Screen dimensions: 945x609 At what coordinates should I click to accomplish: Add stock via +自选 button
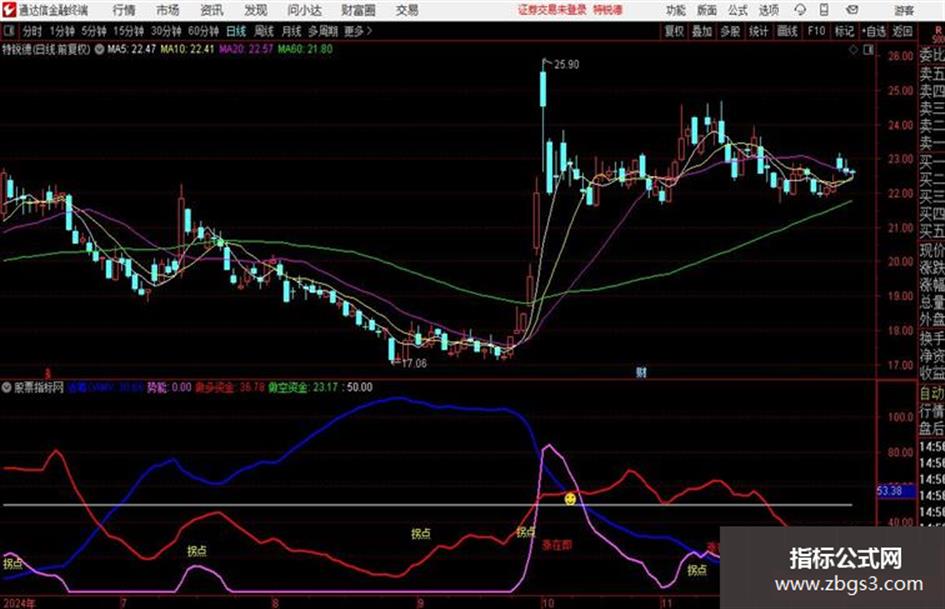coord(873,31)
